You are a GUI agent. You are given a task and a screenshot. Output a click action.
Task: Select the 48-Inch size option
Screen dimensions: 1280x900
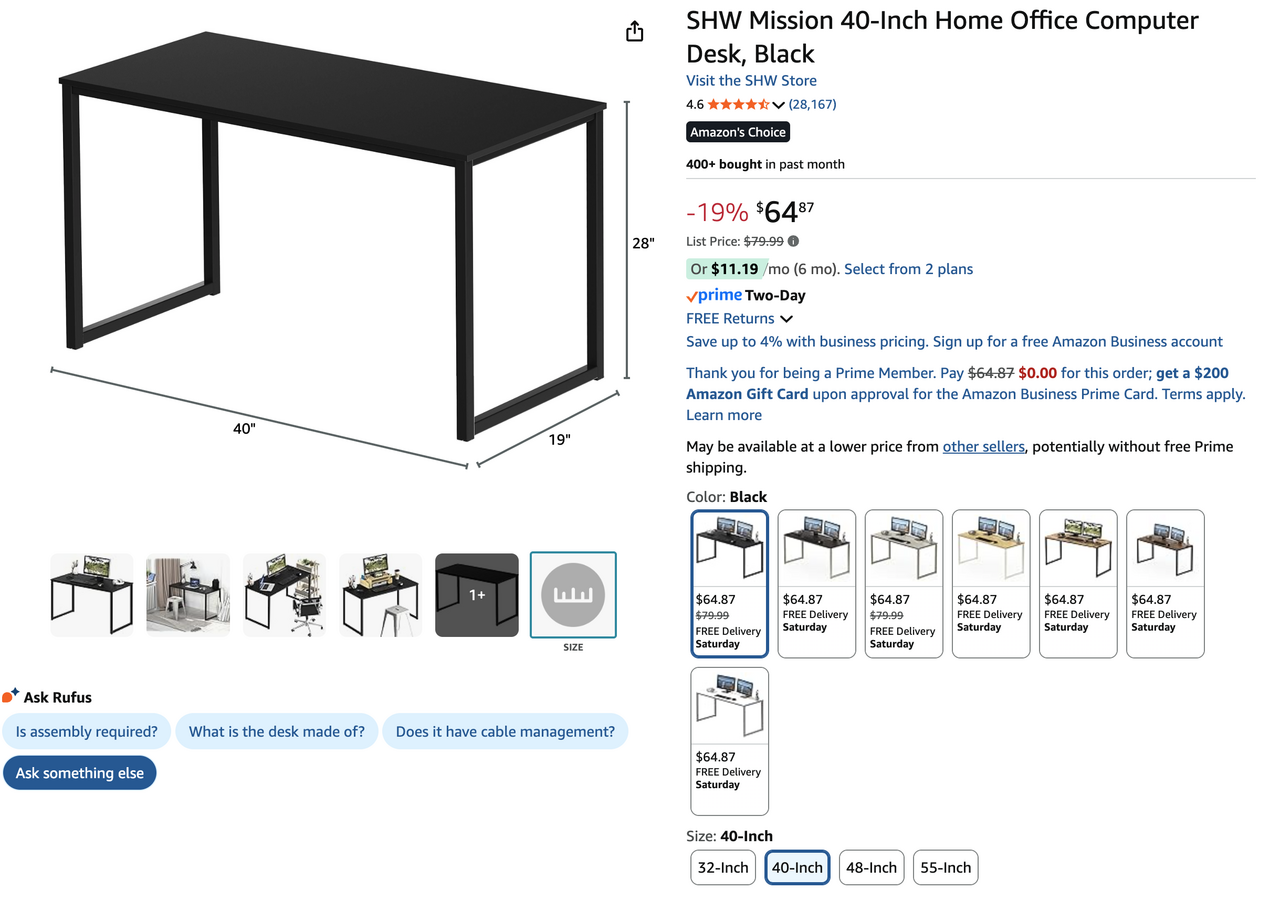pyautogui.click(x=872, y=867)
